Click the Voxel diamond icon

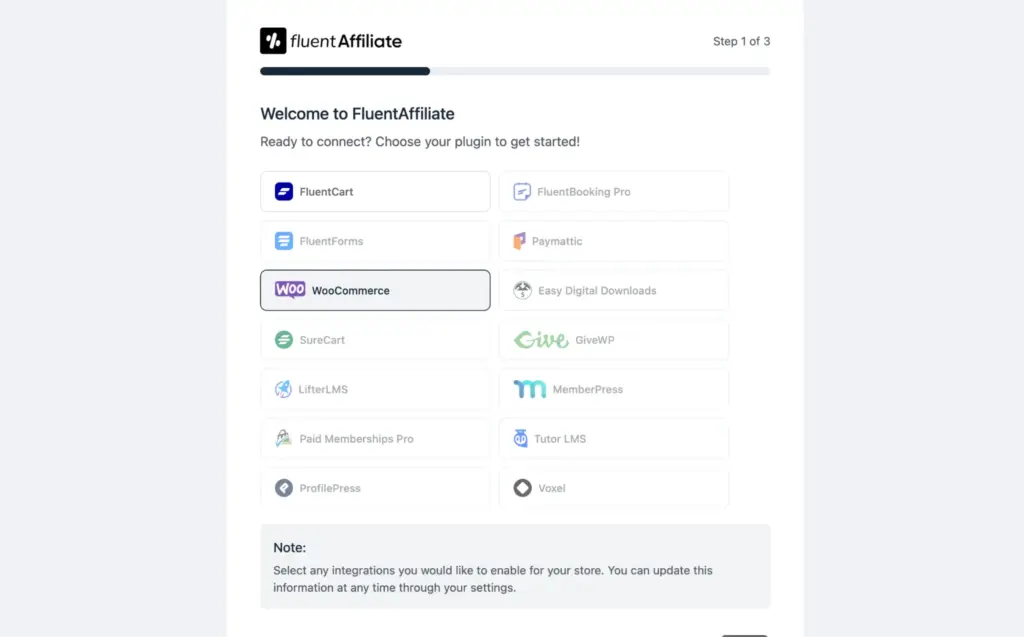click(522, 488)
